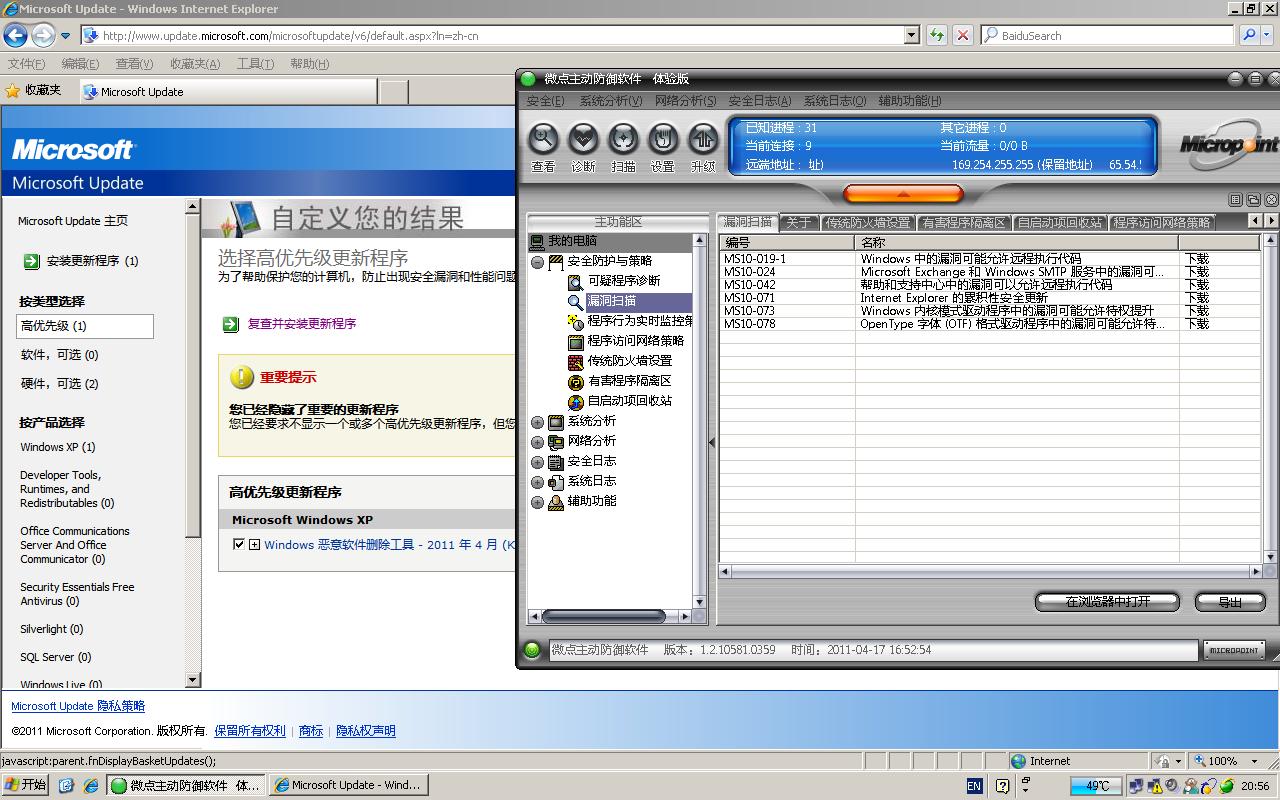Screen dimensions: 1280x800
Task: Click the 复查并安装更新程序 link
Action: (x=301, y=324)
